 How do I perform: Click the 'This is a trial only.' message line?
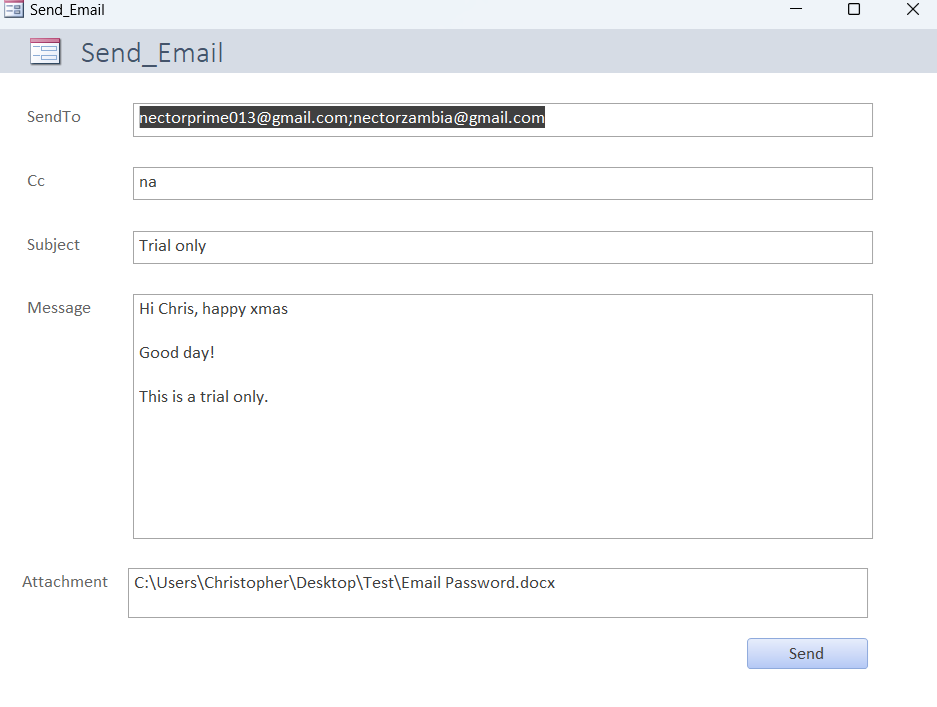click(204, 397)
